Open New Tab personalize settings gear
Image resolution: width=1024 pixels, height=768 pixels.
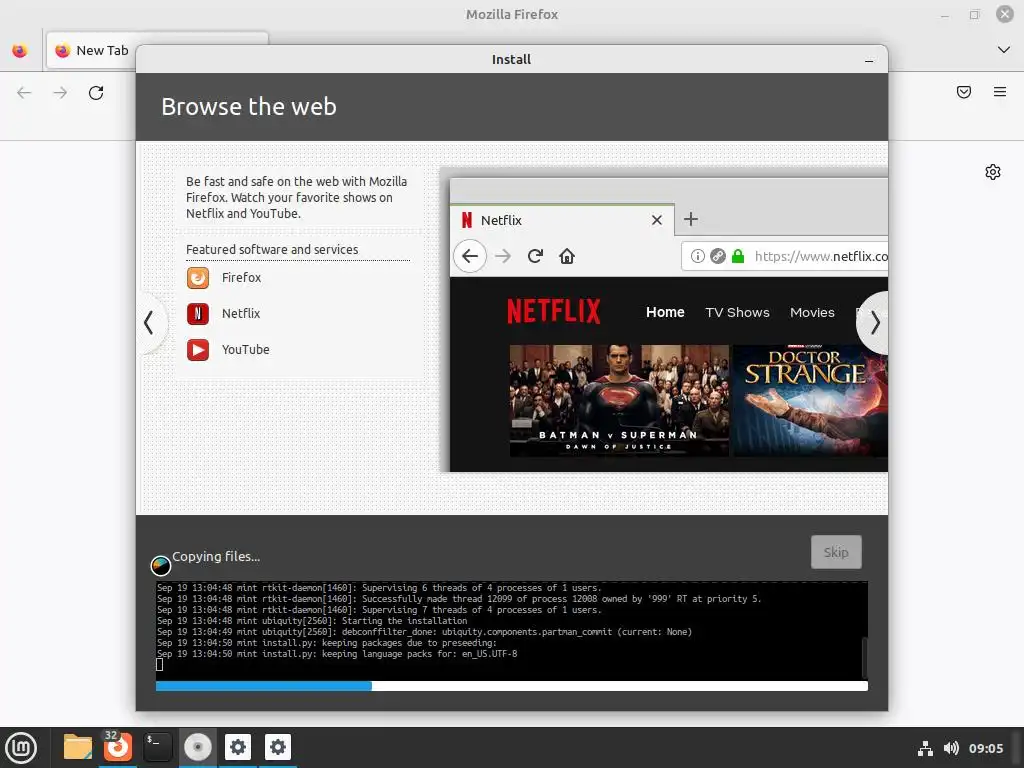tap(993, 172)
